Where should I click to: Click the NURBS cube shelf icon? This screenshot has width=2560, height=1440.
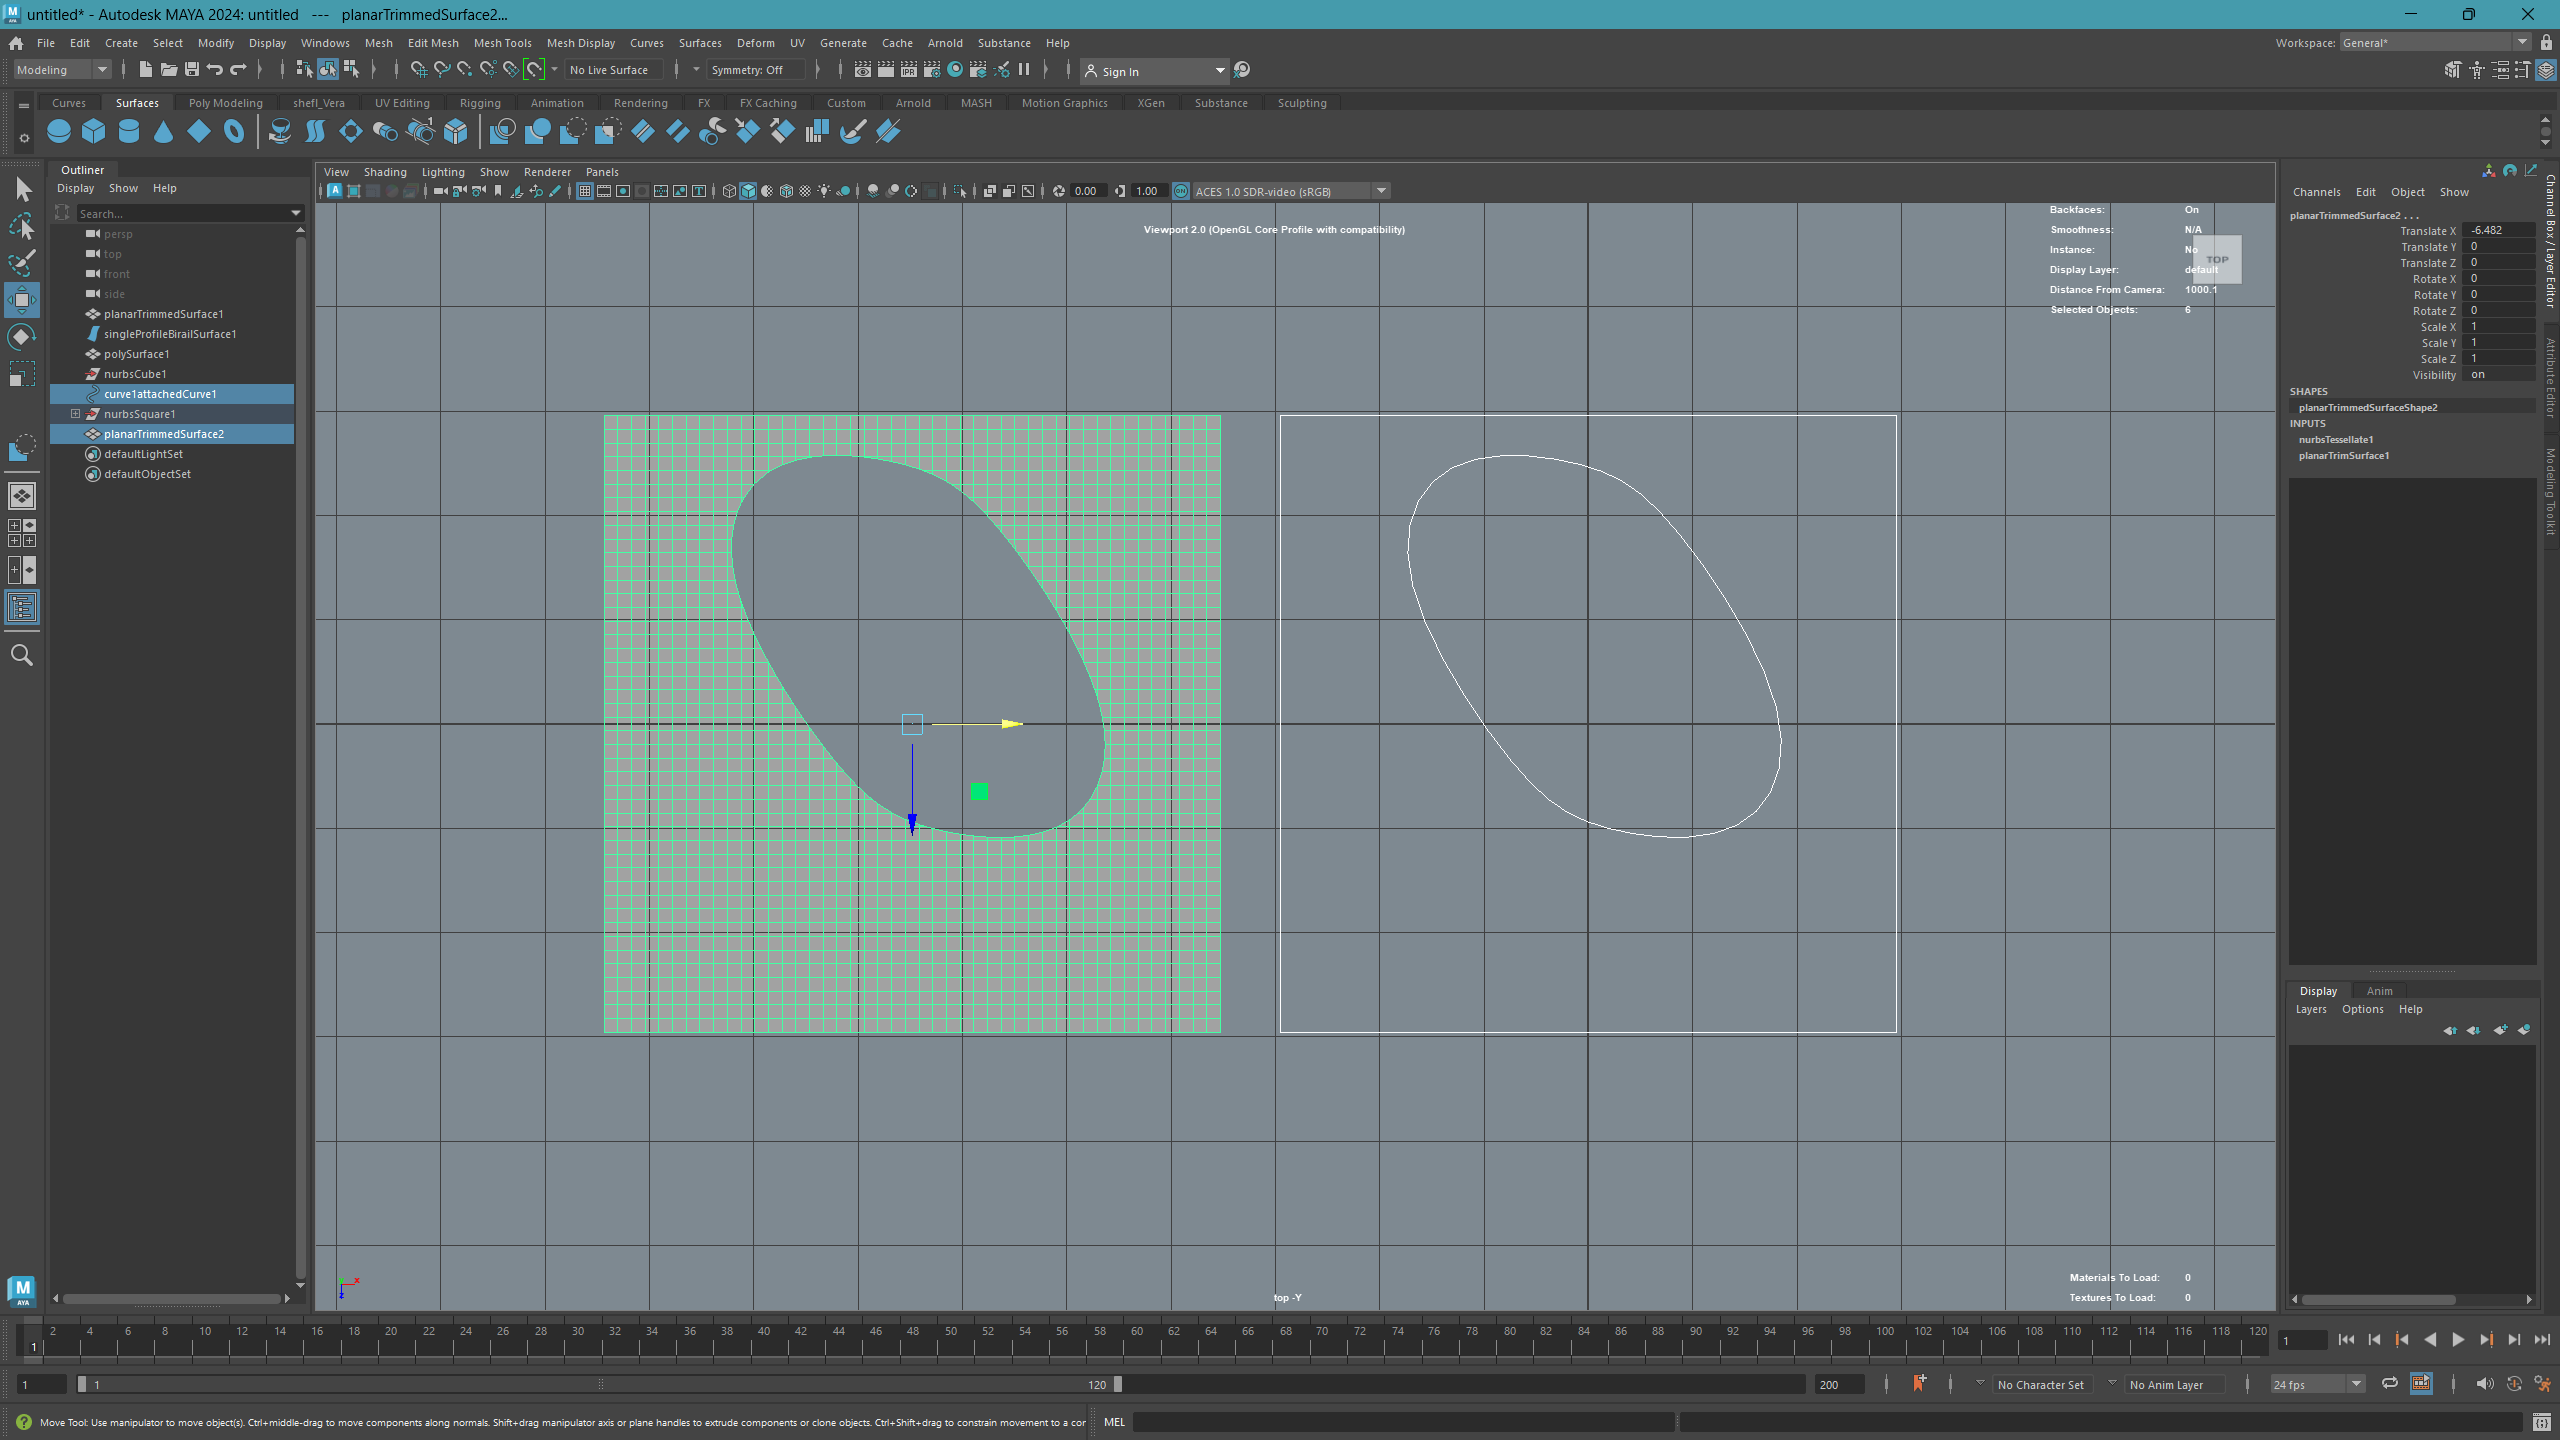(x=94, y=131)
